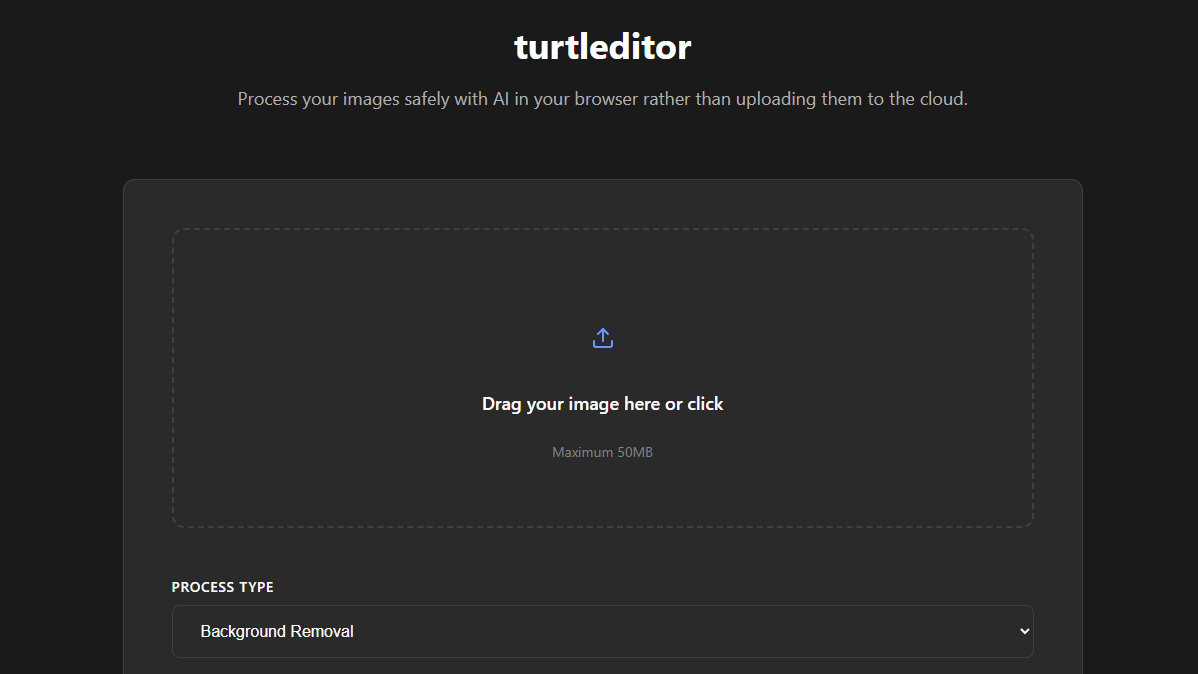
Task: Click 'Drag your image here or click' text
Action: tap(602, 403)
